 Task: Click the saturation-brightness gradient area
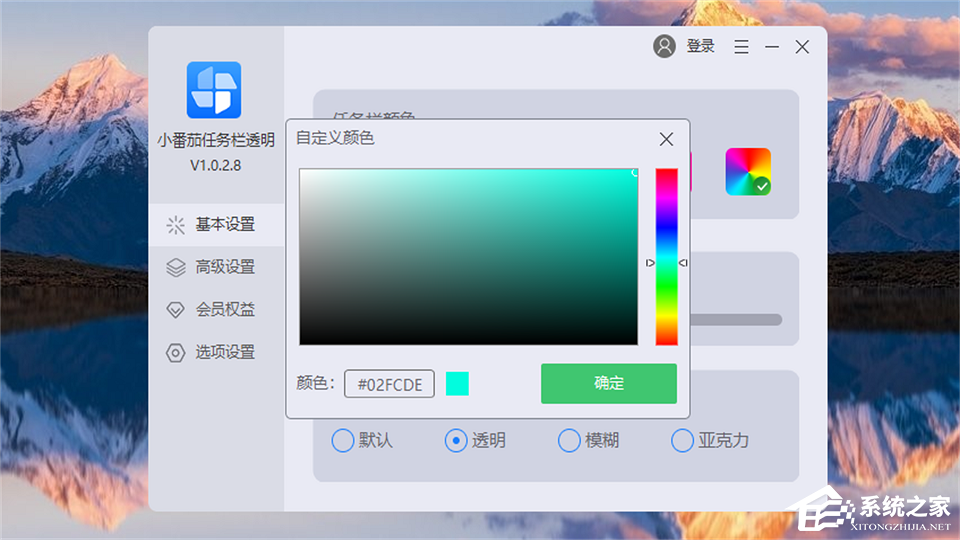(x=468, y=257)
